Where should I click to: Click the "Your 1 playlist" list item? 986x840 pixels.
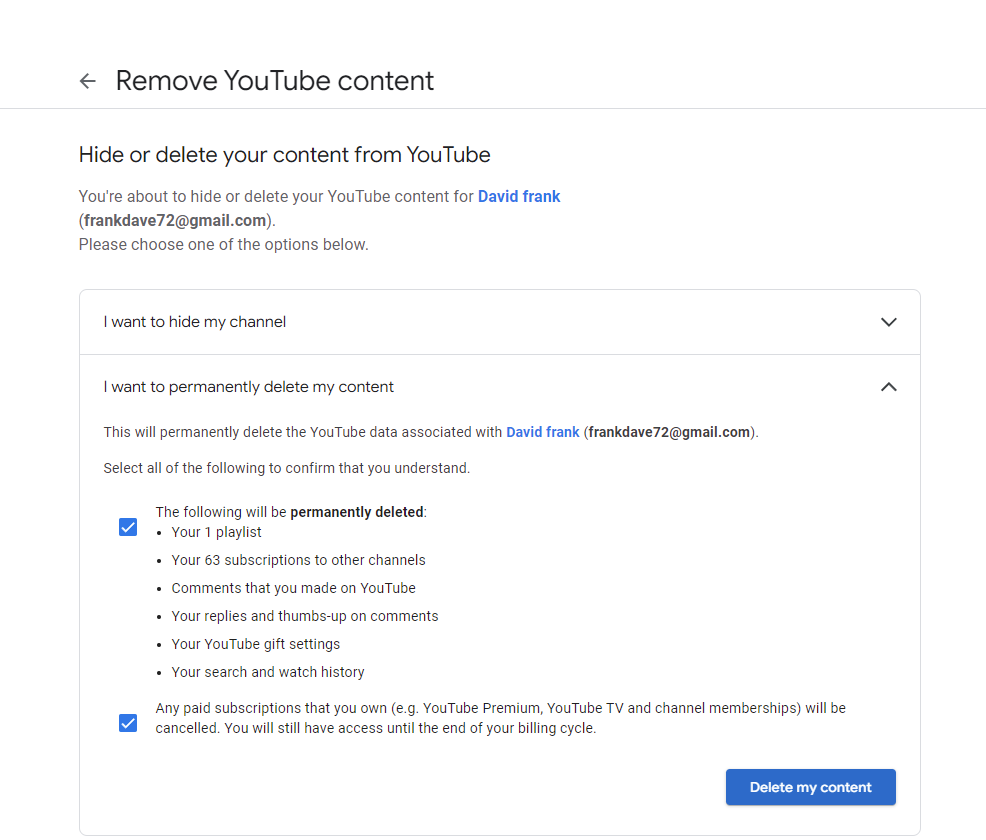(x=216, y=533)
